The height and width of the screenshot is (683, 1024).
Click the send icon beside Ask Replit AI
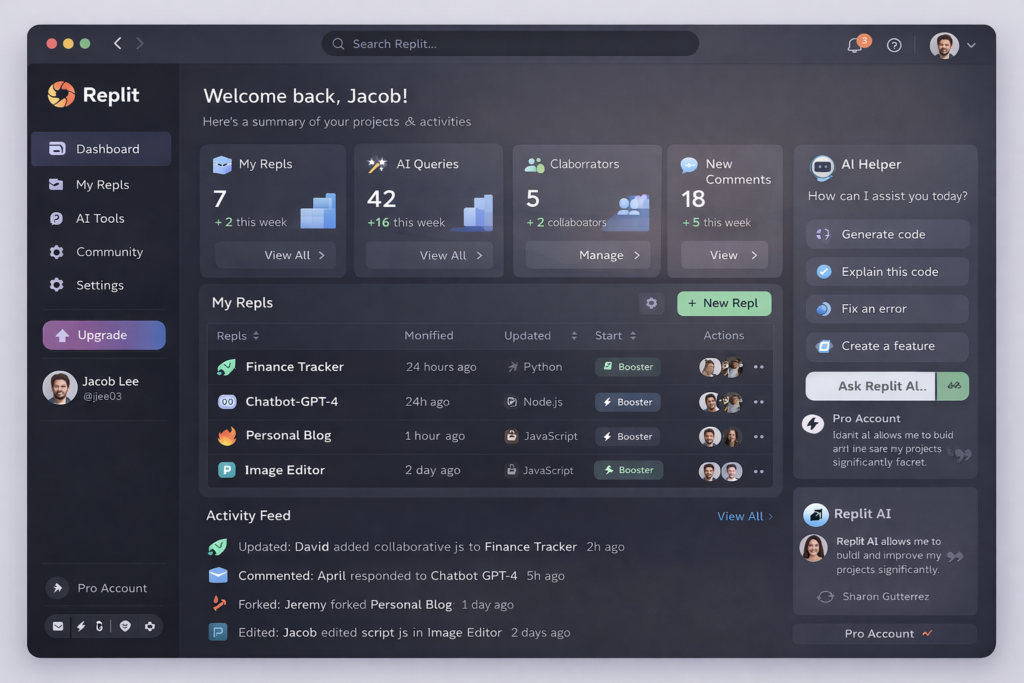(x=953, y=386)
